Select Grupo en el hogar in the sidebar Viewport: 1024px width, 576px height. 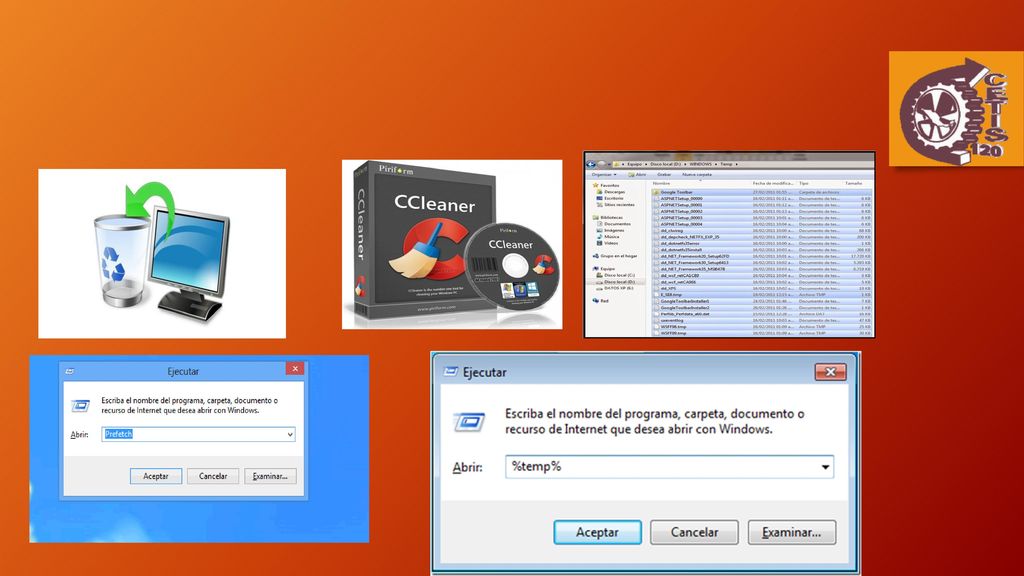tap(615, 256)
